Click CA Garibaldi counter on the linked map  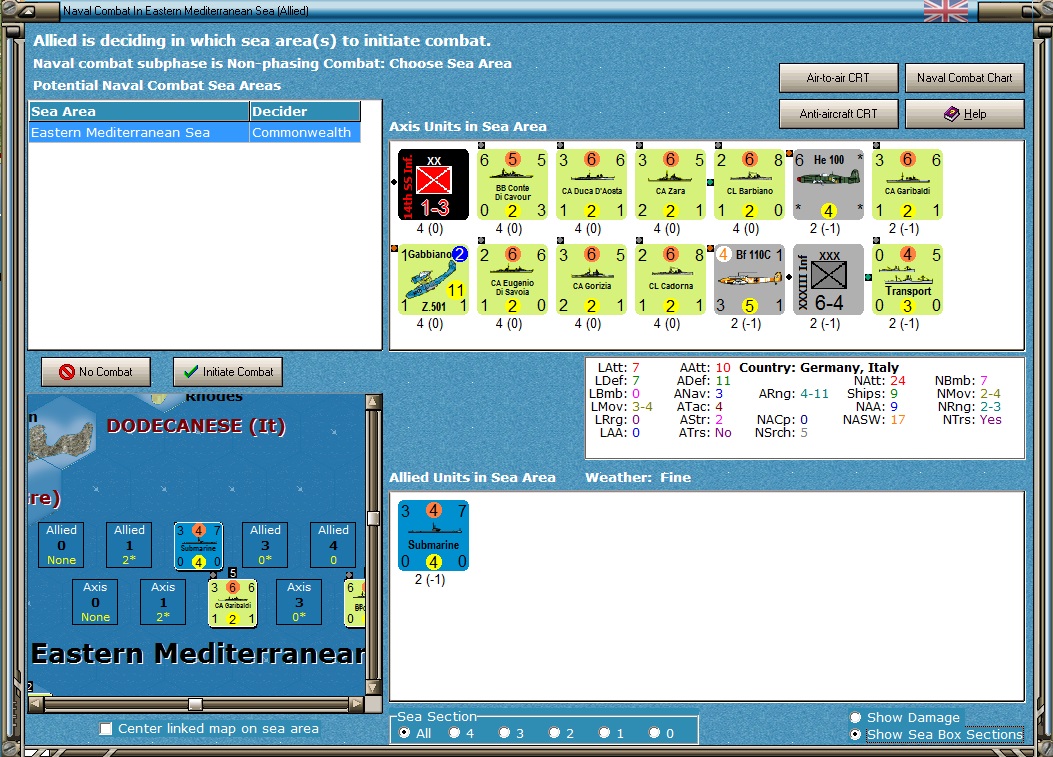point(232,603)
